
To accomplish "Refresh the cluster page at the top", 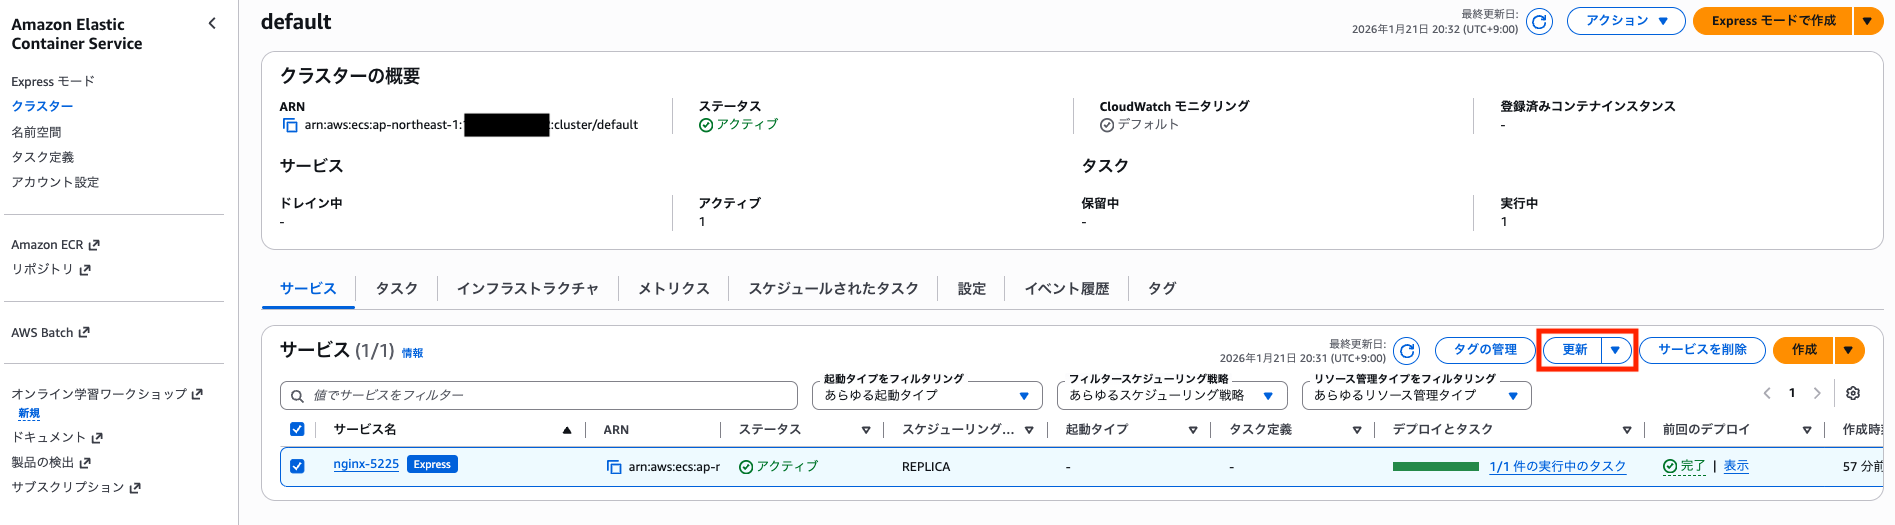I will [x=1540, y=21].
